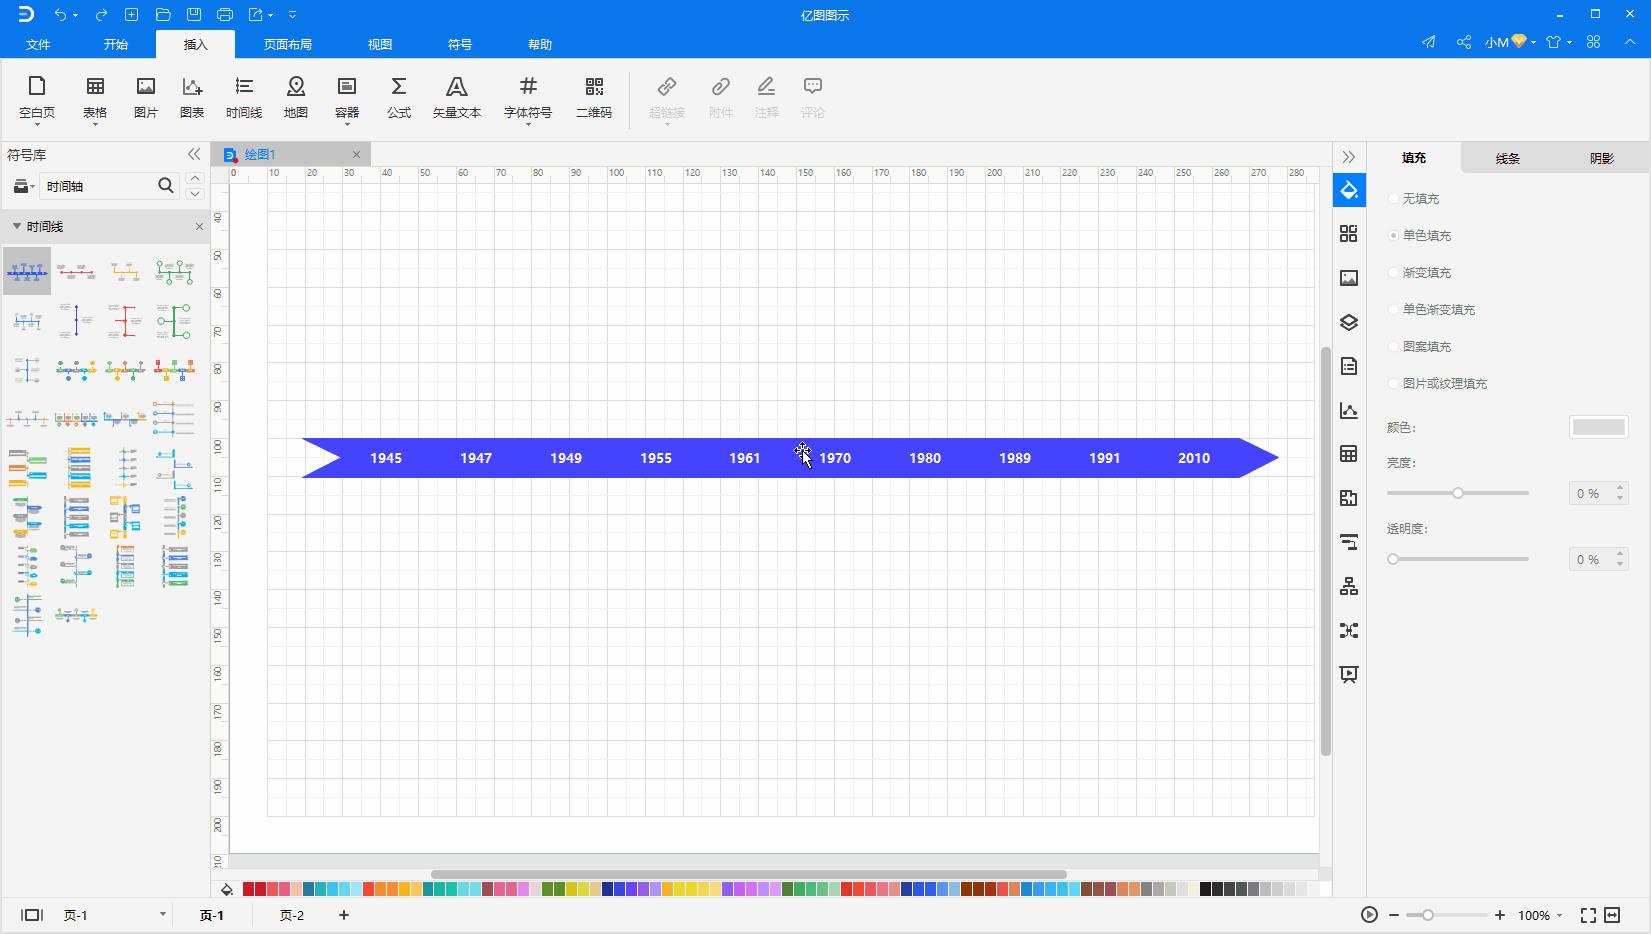Select the 渐变填充 (gradient fill) option
Screen dimensions: 1651x934
1420,273
